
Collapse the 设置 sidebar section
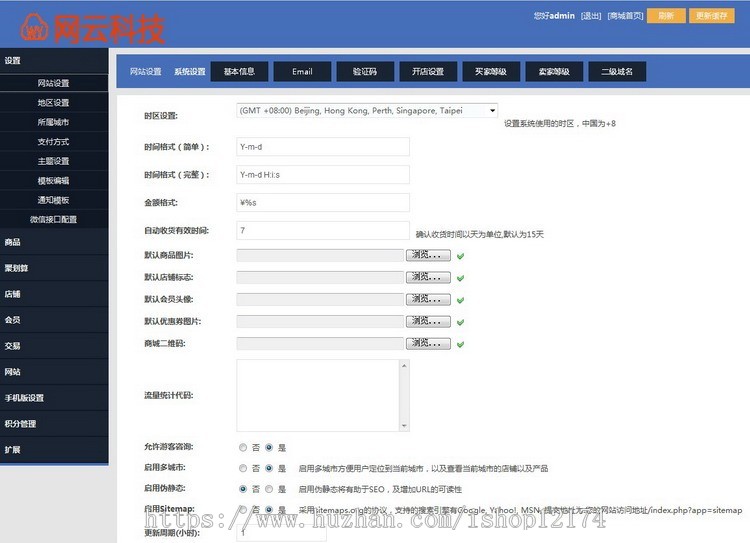[x=54, y=61]
